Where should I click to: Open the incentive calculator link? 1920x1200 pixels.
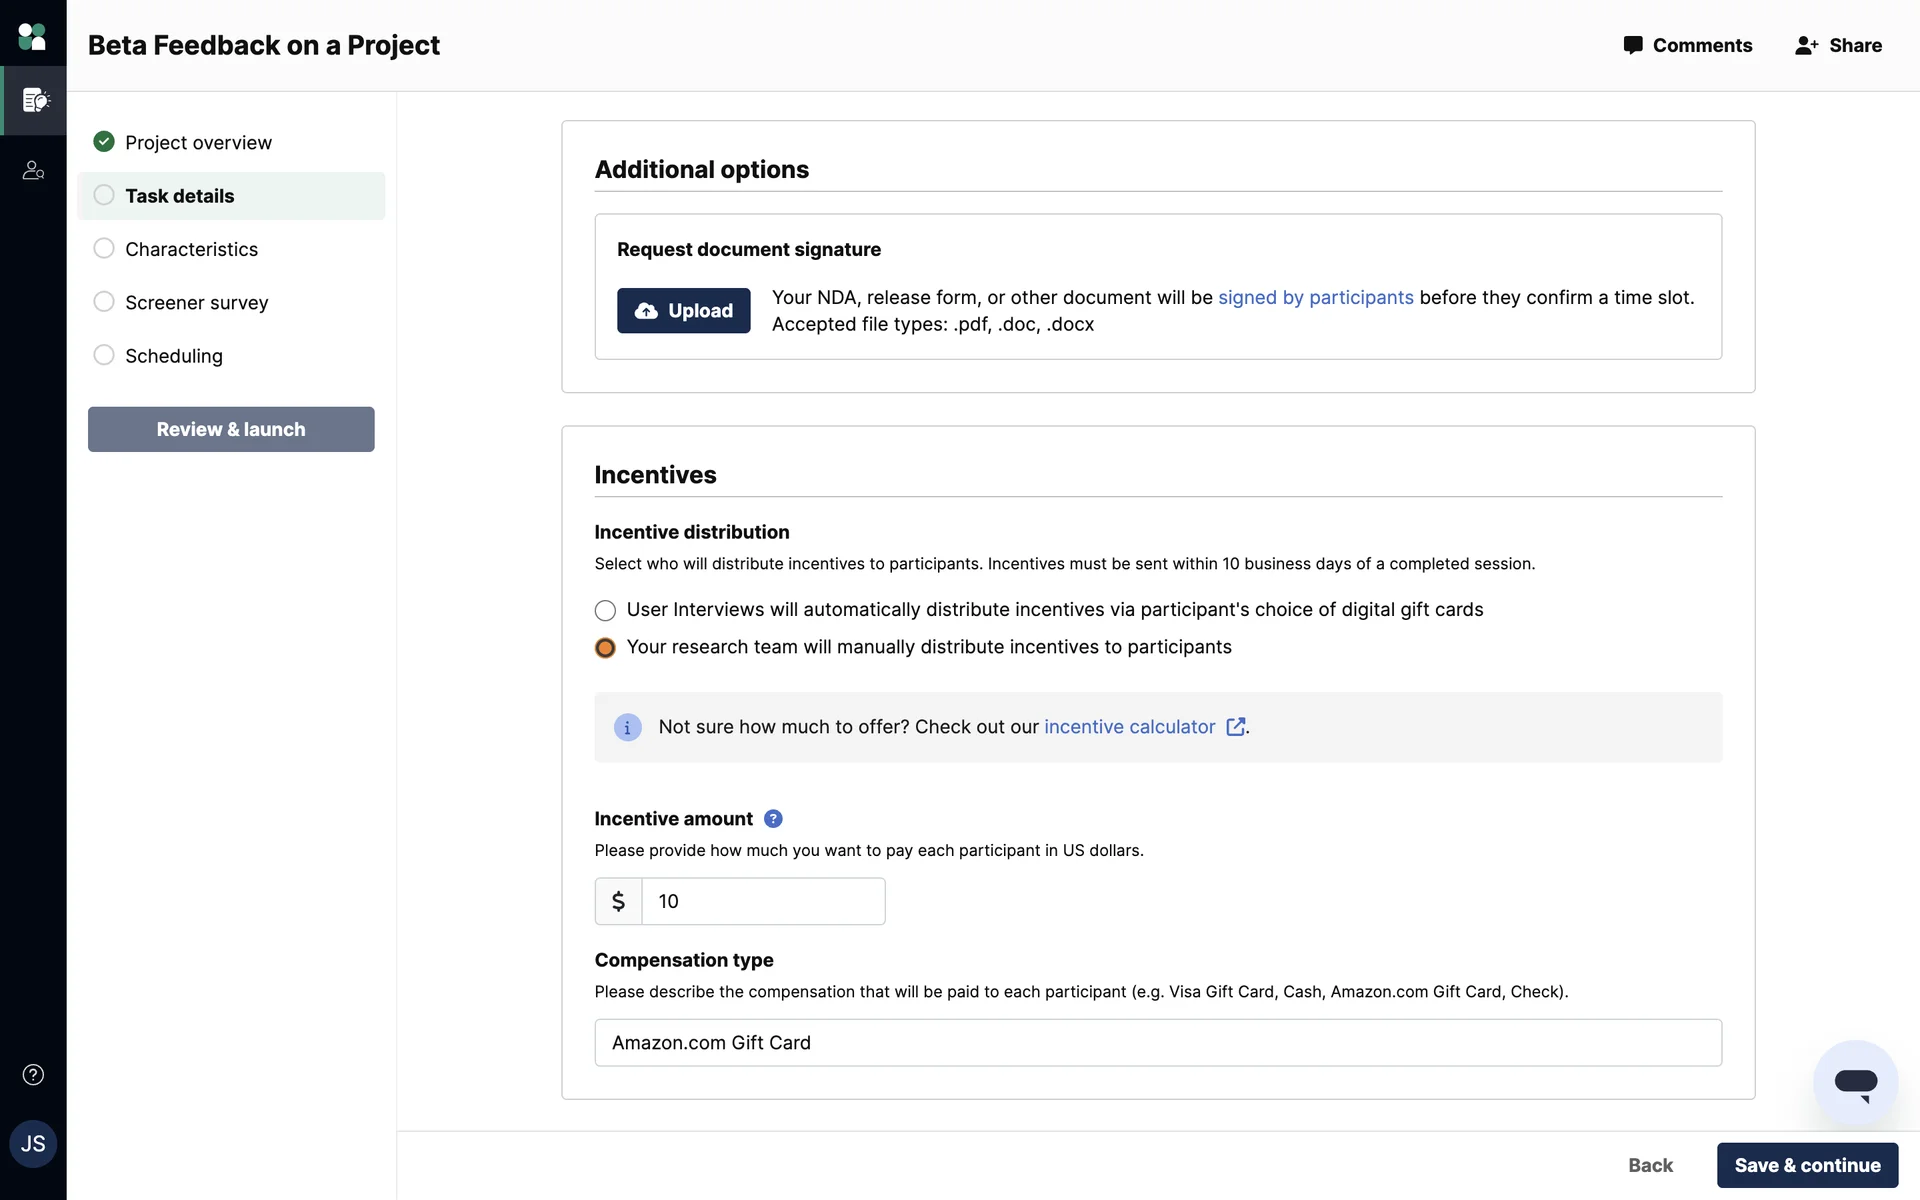(1130, 728)
